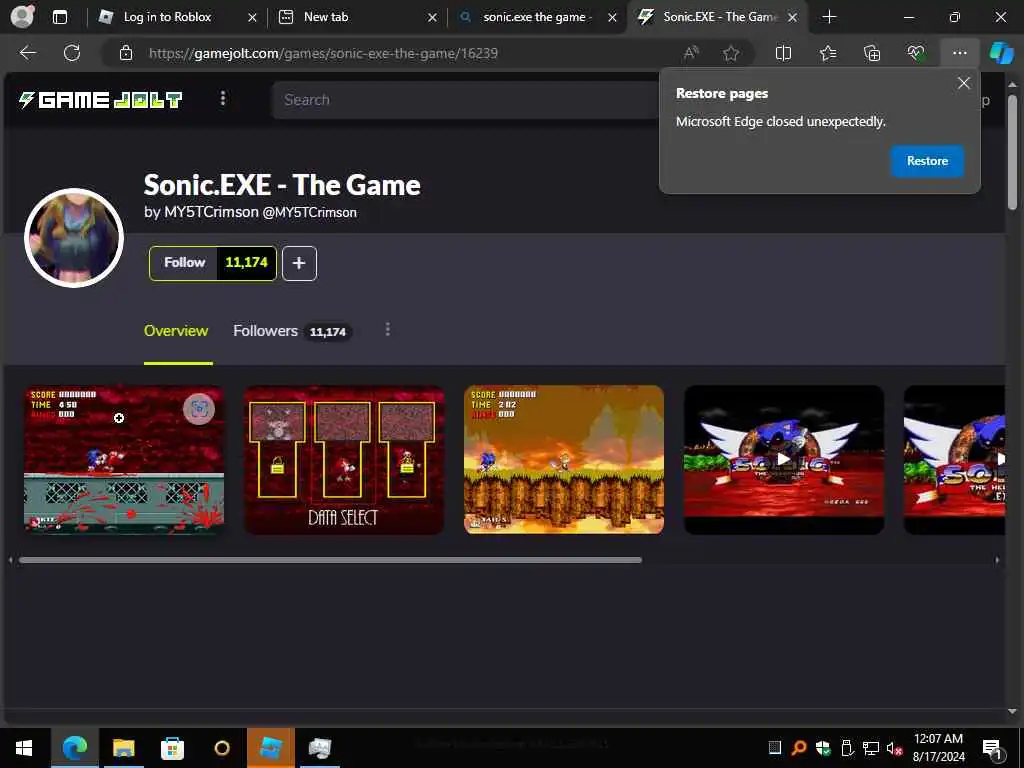Open the orange-highlighted taskbar app
Image resolution: width=1024 pixels, height=768 pixels.
coord(270,748)
